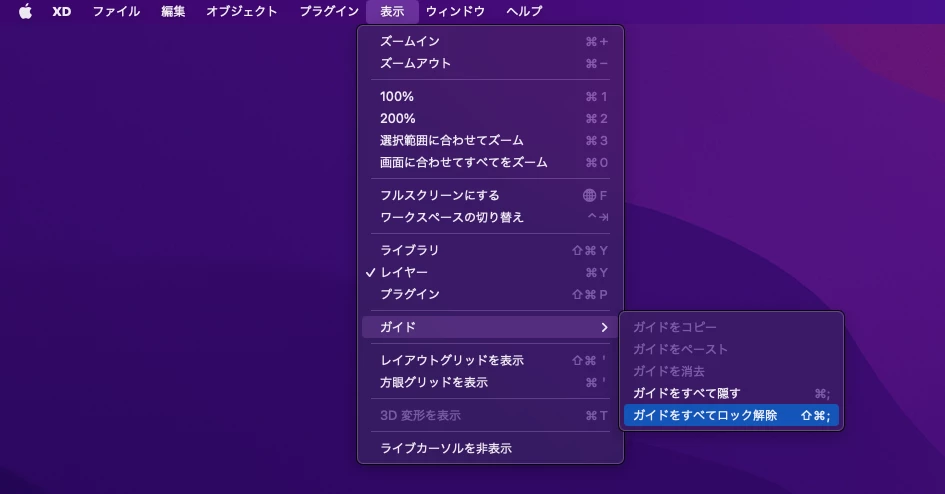Show the ライブラリ panel

[491, 250]
